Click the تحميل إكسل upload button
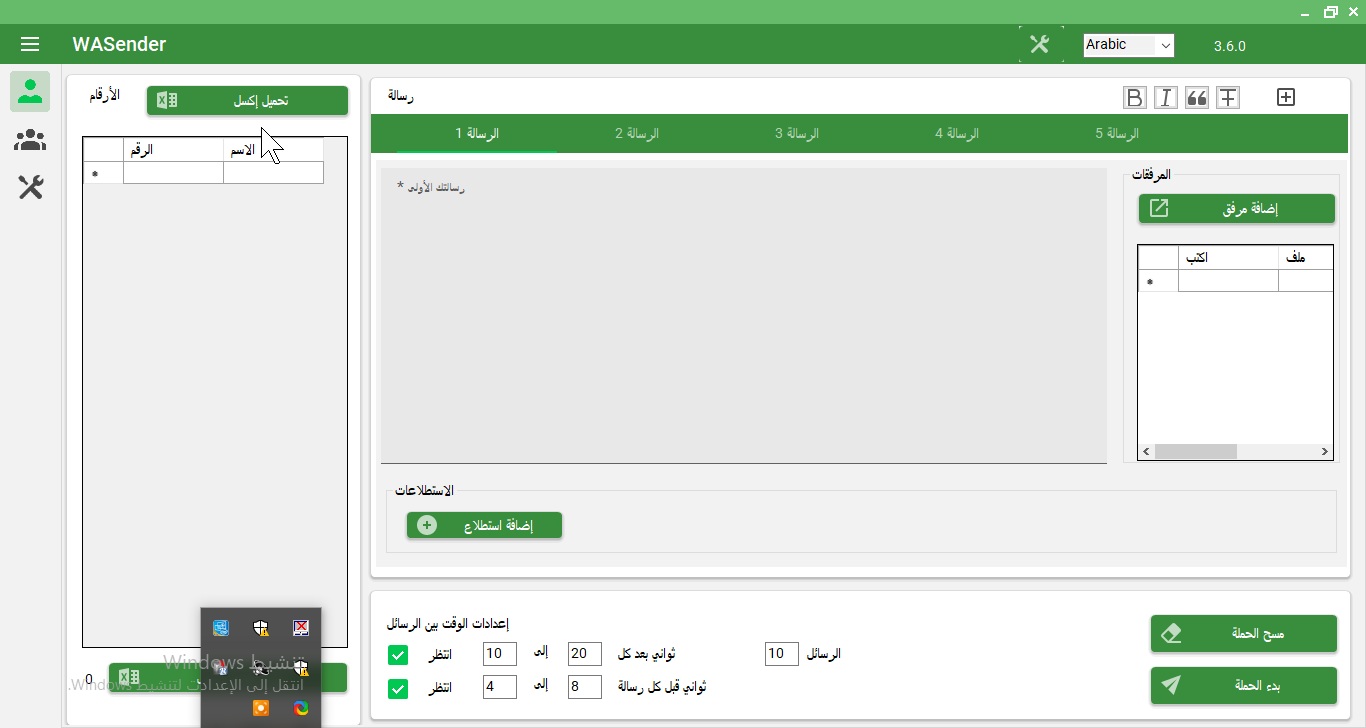 point(247,101)
